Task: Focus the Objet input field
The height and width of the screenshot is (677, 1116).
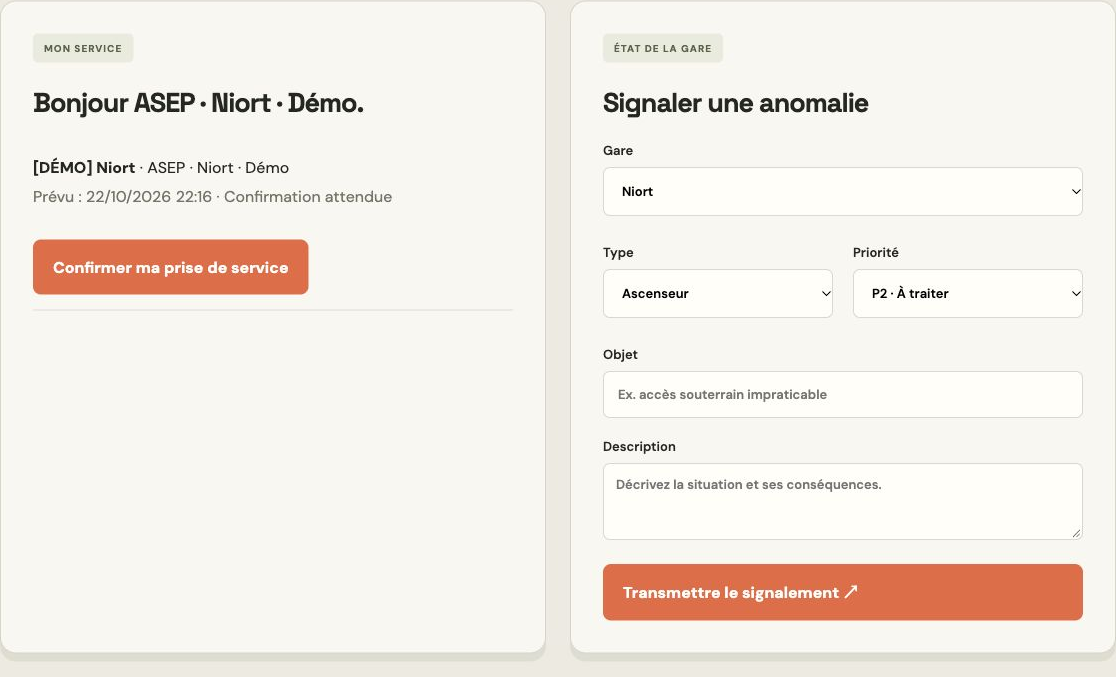Action: point(843,394)
